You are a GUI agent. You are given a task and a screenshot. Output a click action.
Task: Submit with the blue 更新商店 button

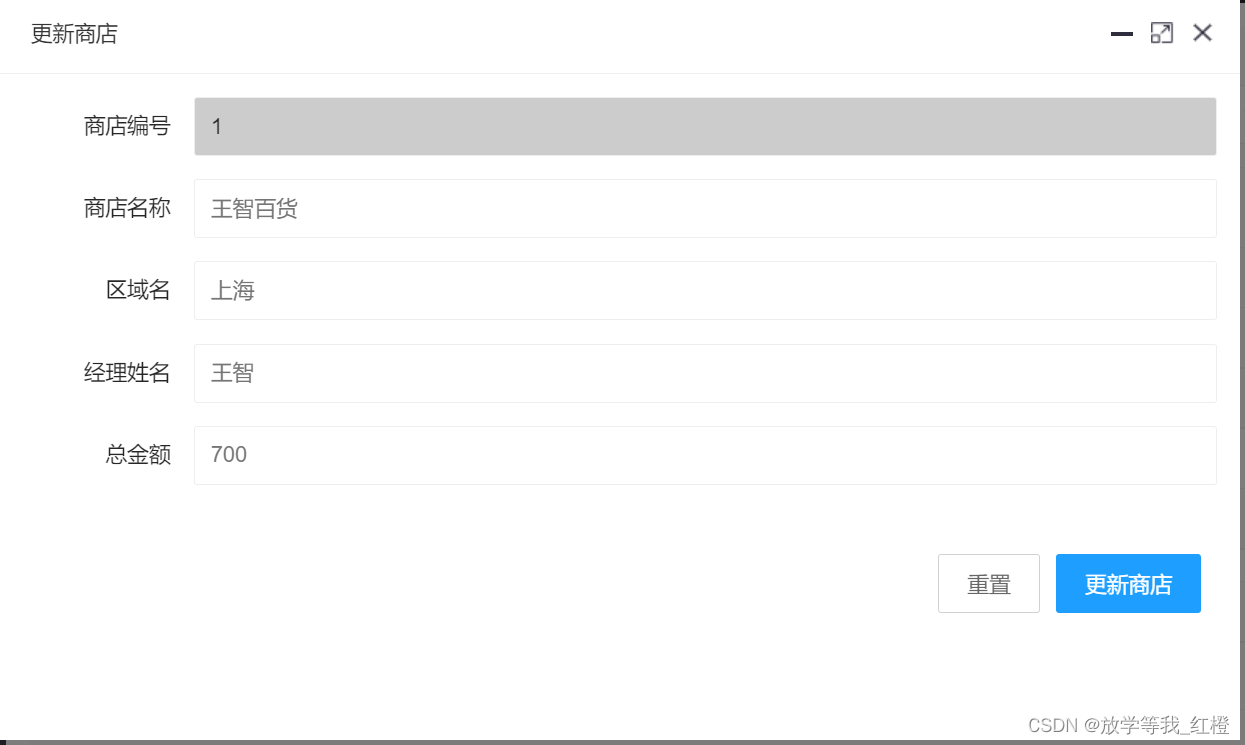point(1128,584)
